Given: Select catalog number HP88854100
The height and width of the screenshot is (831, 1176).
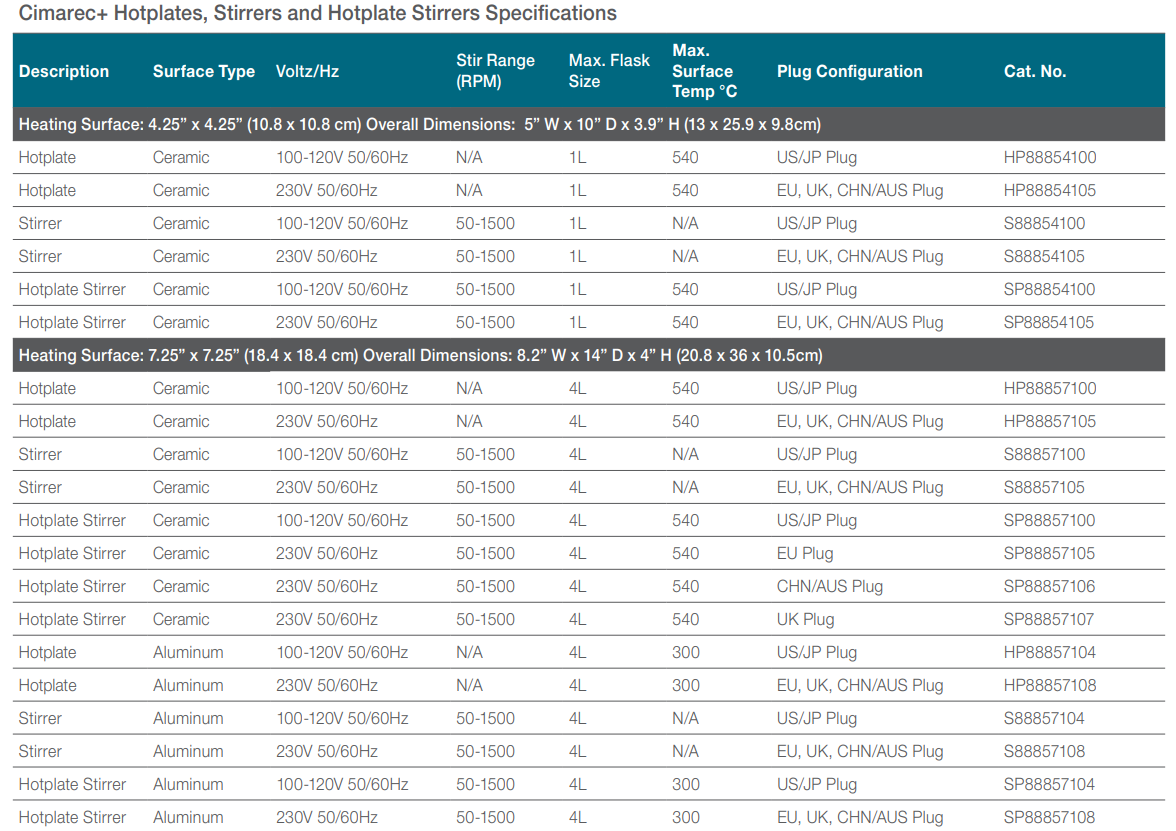Looking at the screenshot, I should [x=1050, y=158].
